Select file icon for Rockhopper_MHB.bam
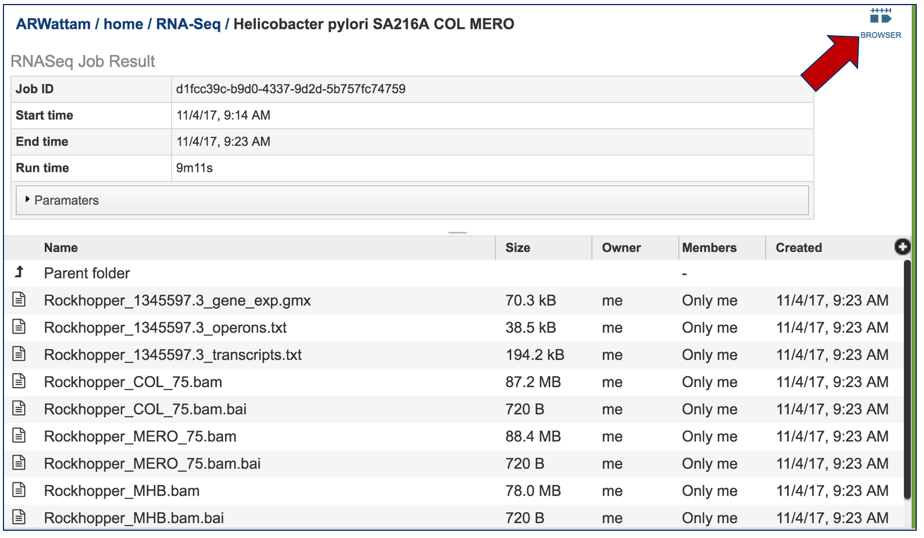 pos(19,490)
